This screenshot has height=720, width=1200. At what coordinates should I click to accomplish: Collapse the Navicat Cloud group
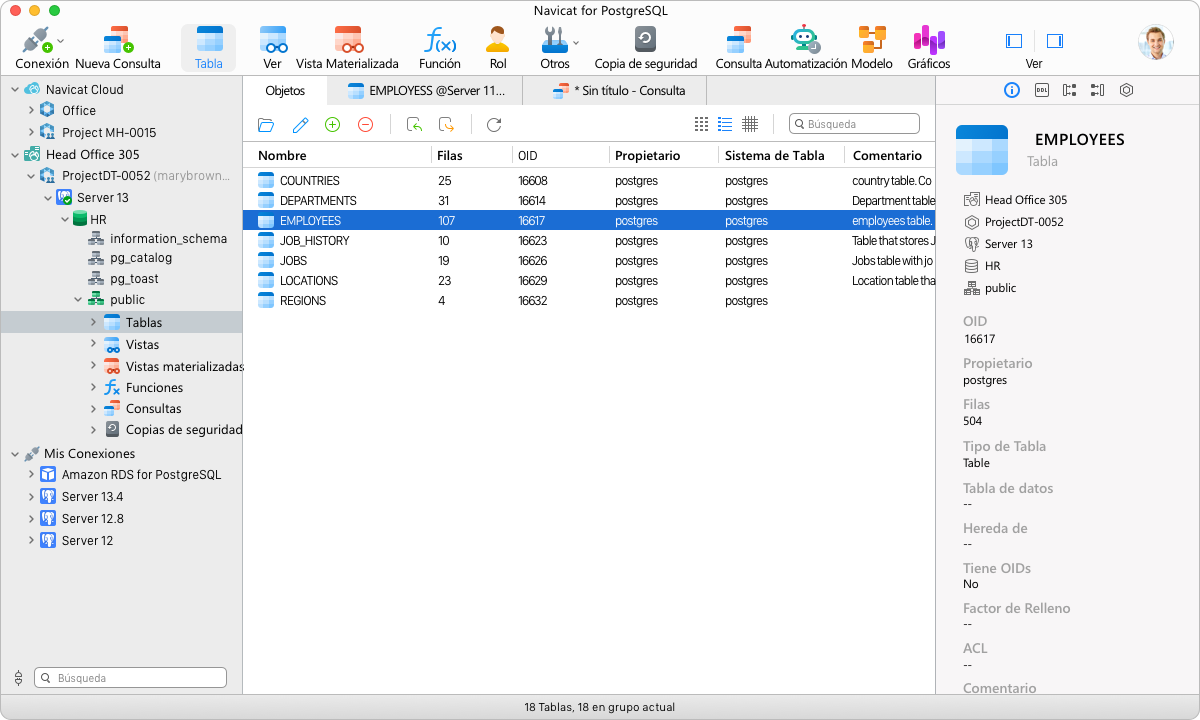coord(15,89)
